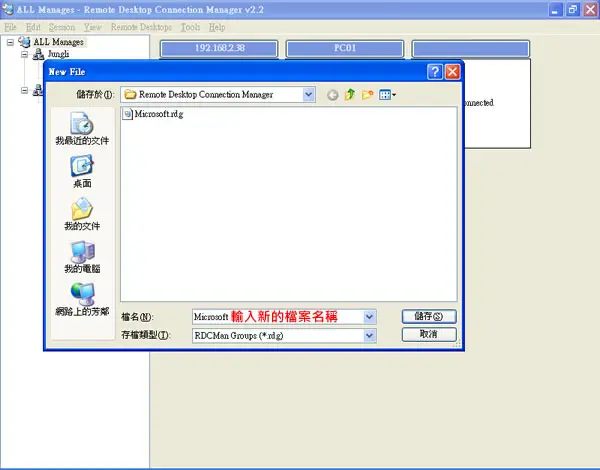Collapse the Jungli group node
The width and height of the screenshot is (600, 470).
coord(24,54)
